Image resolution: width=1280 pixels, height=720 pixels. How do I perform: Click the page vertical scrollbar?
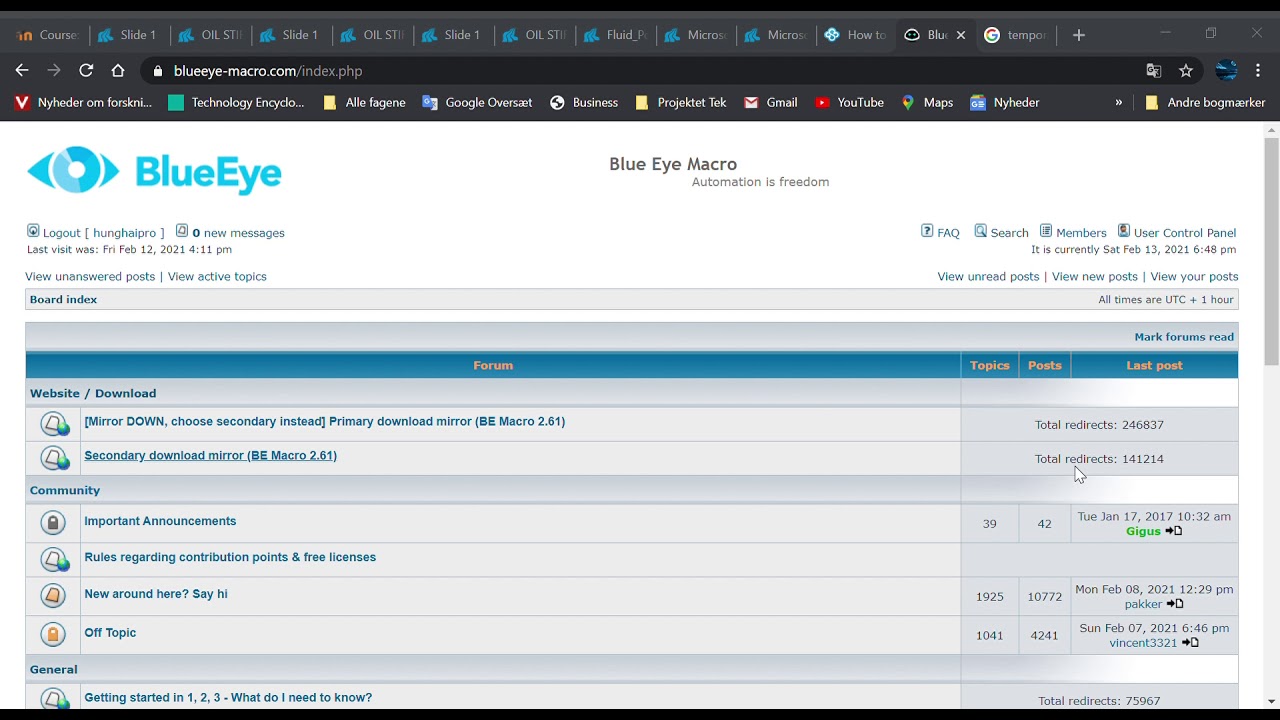pos(1272,250)
